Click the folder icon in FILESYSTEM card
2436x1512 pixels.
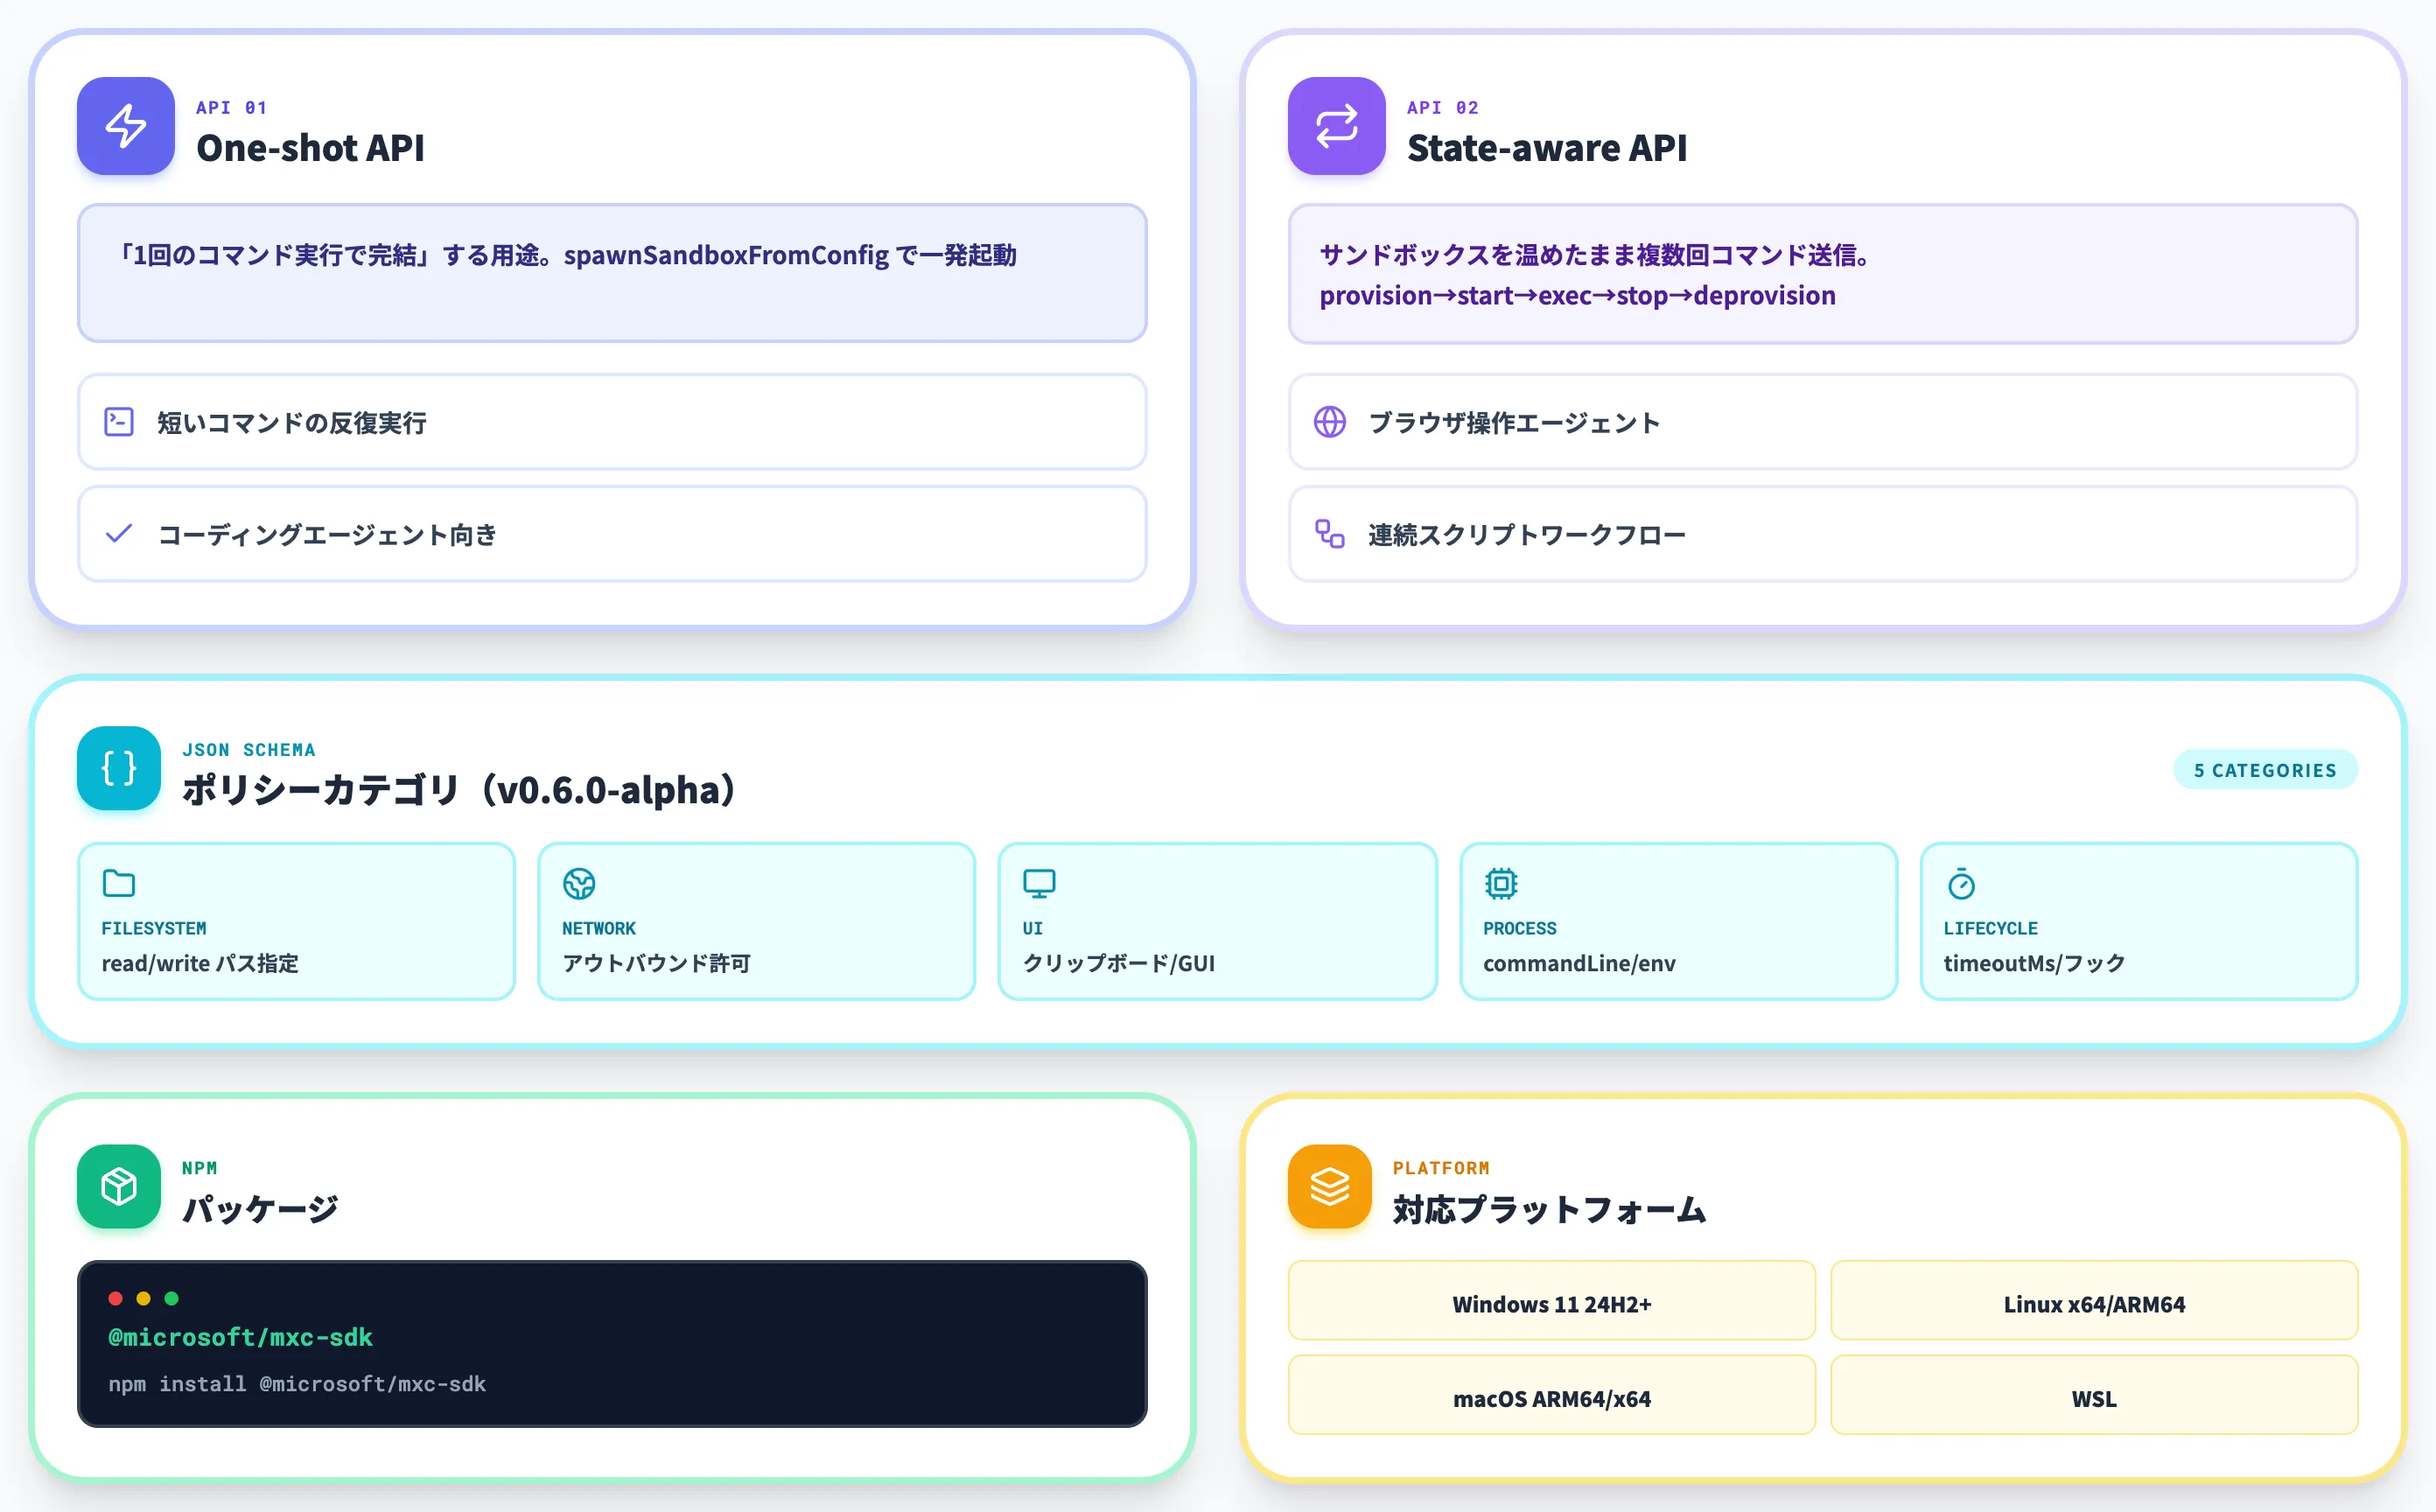pos(119,883)
